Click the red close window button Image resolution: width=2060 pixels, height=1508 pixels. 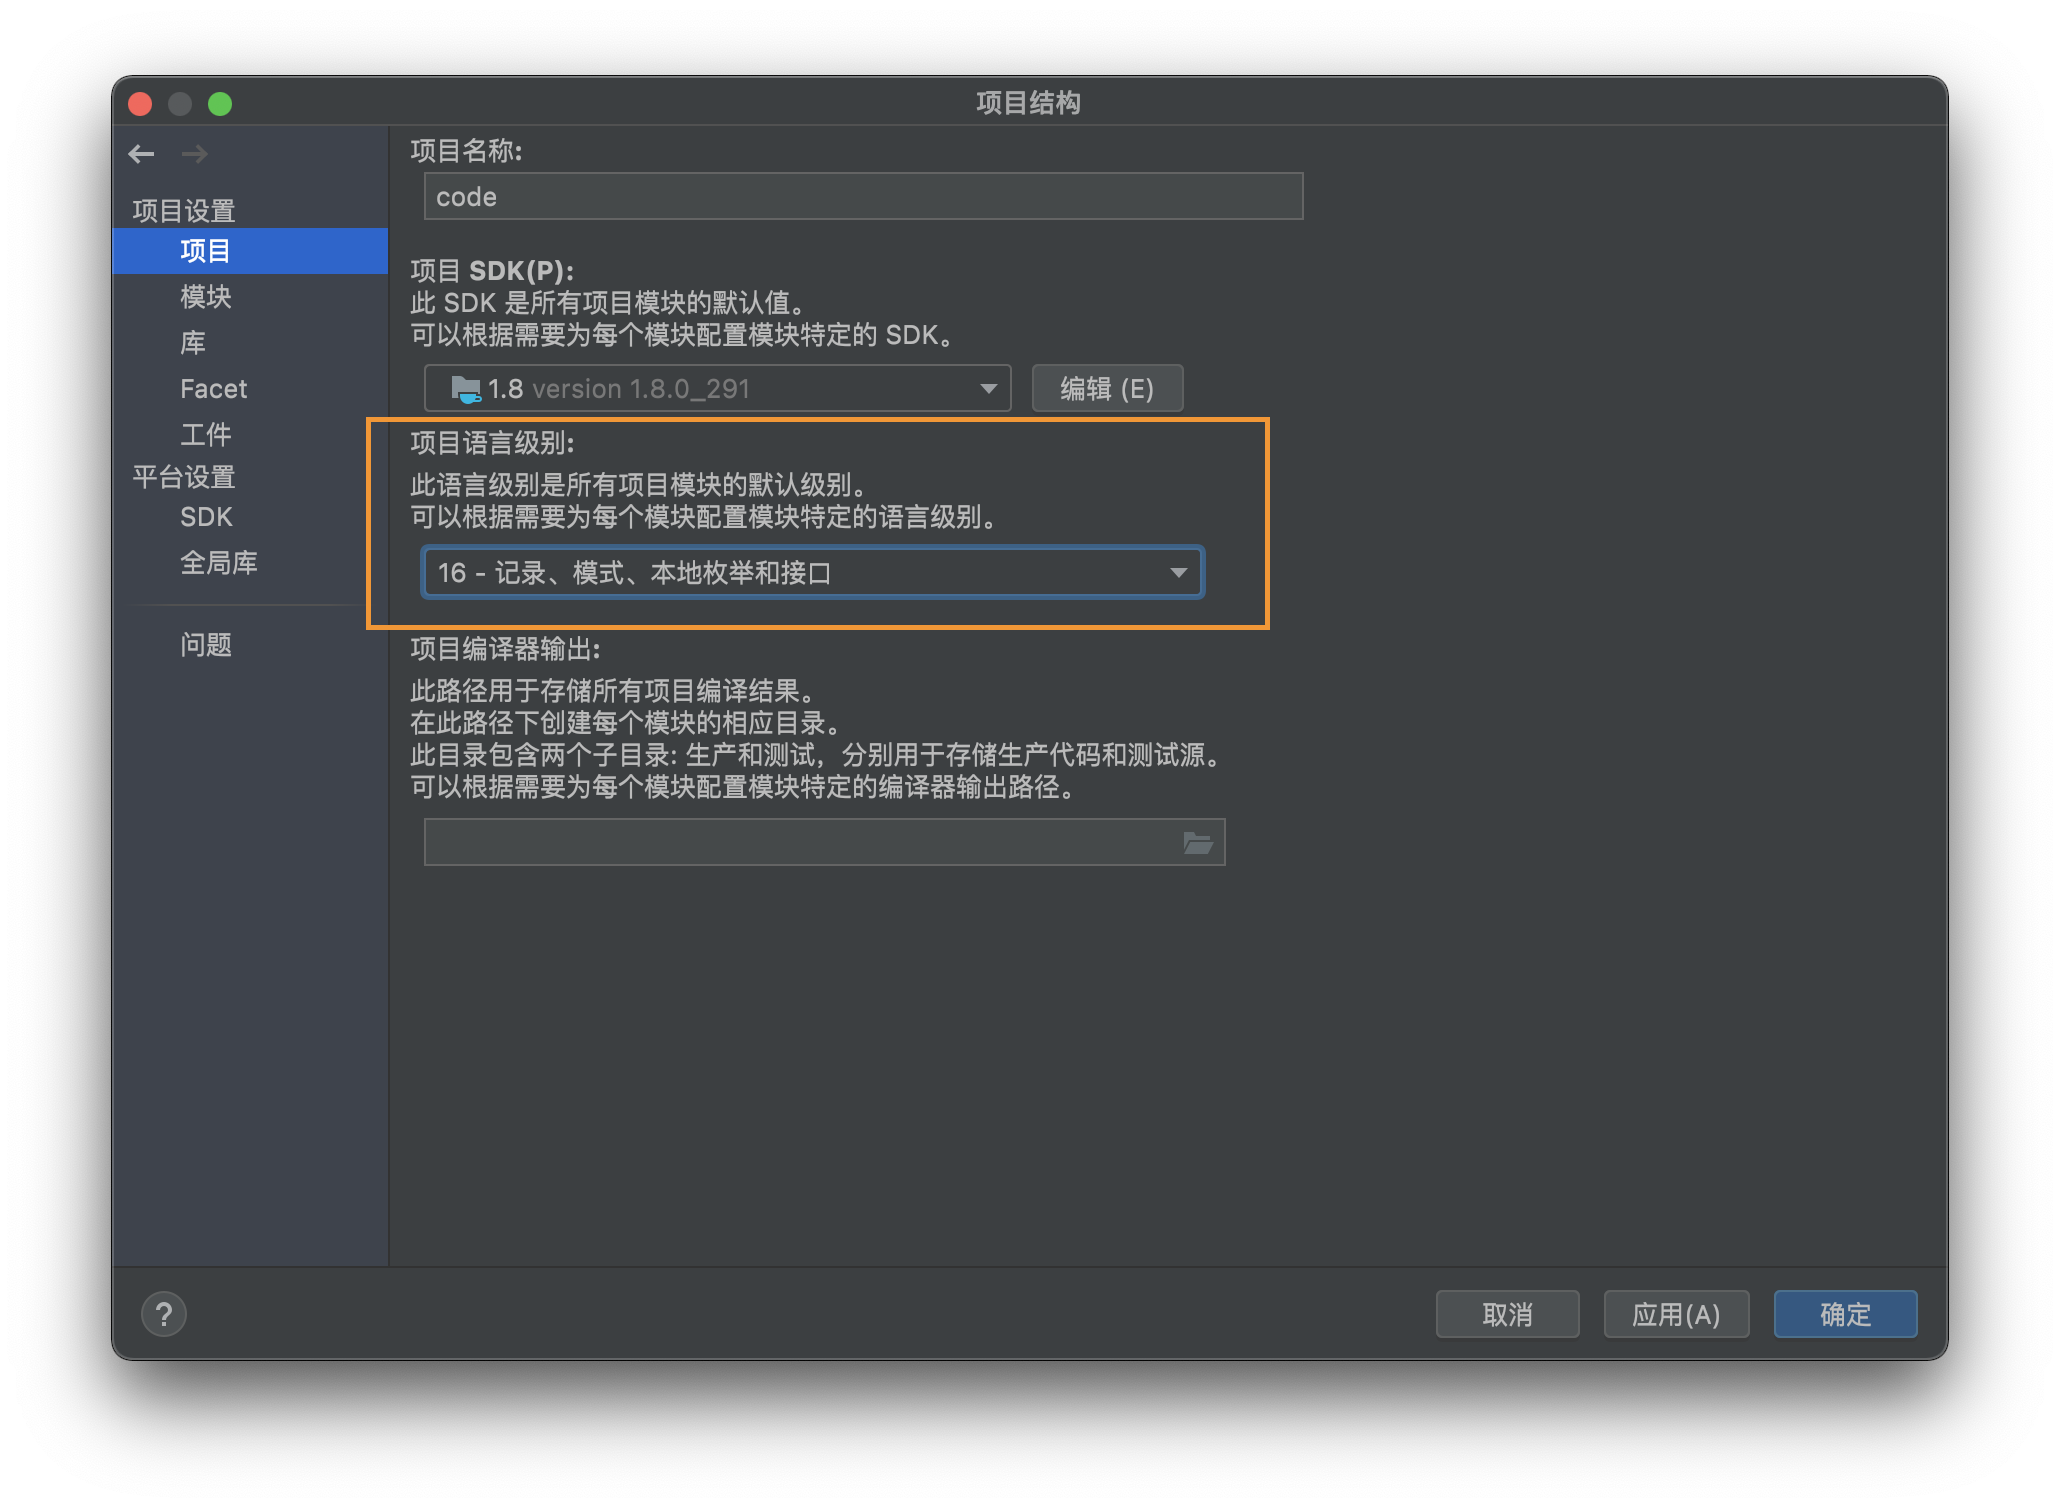(x=140, y=104)
